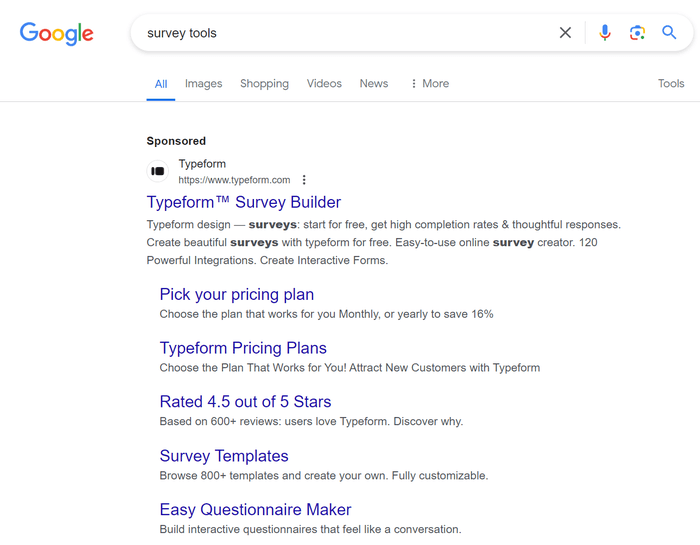Open the Typeform Pricing Plans link
Viewport: 700px width, 545px height.
point(243,348)
